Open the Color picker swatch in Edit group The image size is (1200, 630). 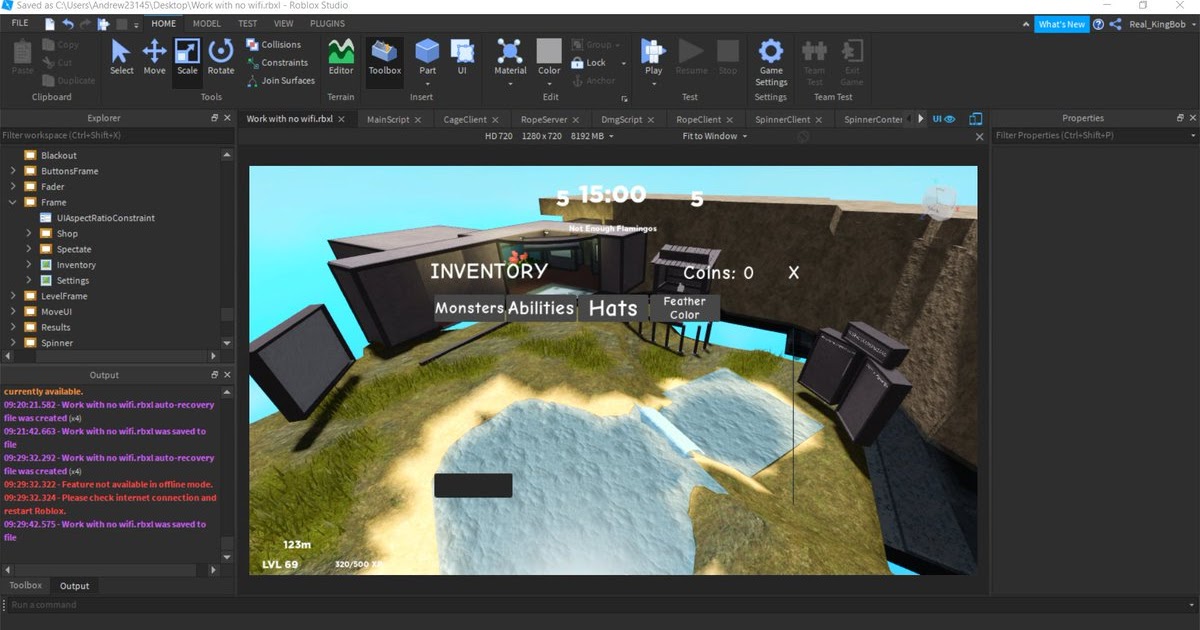[549, 50]
